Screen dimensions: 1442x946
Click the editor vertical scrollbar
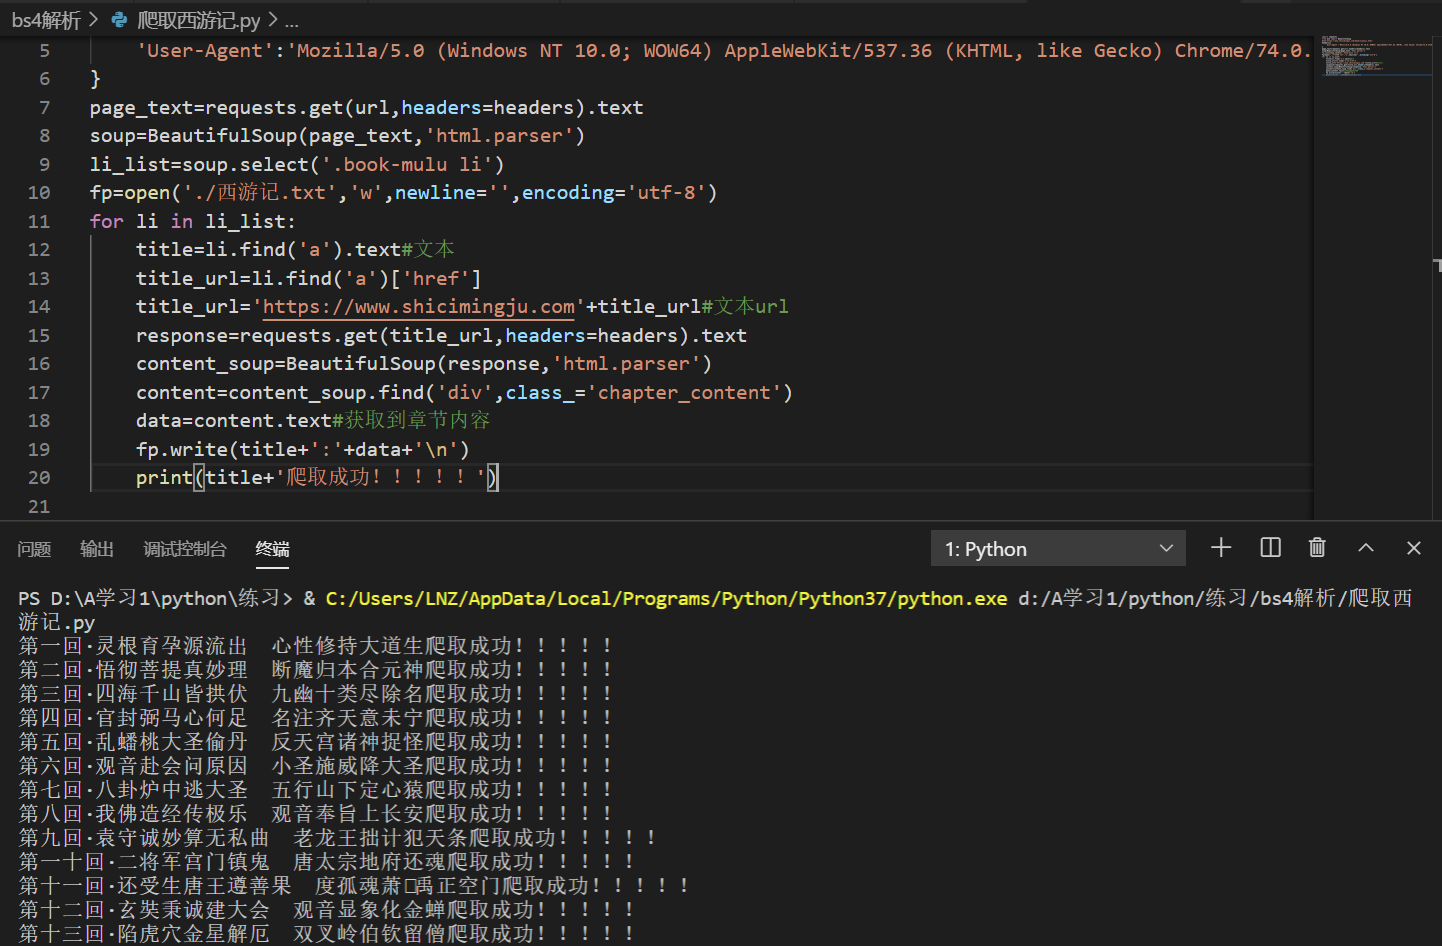(1436, 265)
